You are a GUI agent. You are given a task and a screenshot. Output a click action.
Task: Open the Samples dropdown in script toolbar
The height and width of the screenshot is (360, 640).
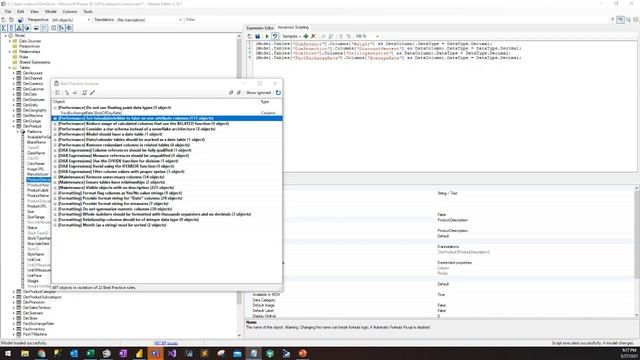point(291,36)
